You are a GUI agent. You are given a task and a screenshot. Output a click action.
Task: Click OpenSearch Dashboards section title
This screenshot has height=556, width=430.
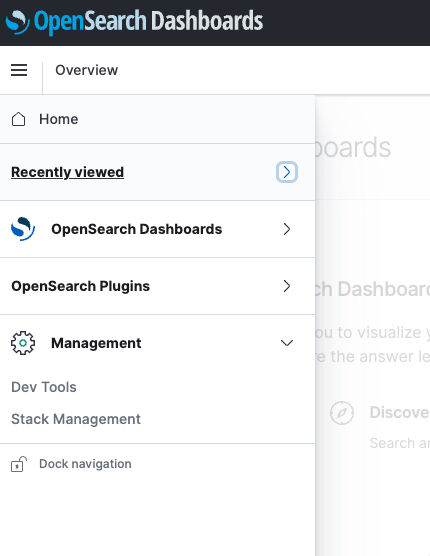click(136, 229)
